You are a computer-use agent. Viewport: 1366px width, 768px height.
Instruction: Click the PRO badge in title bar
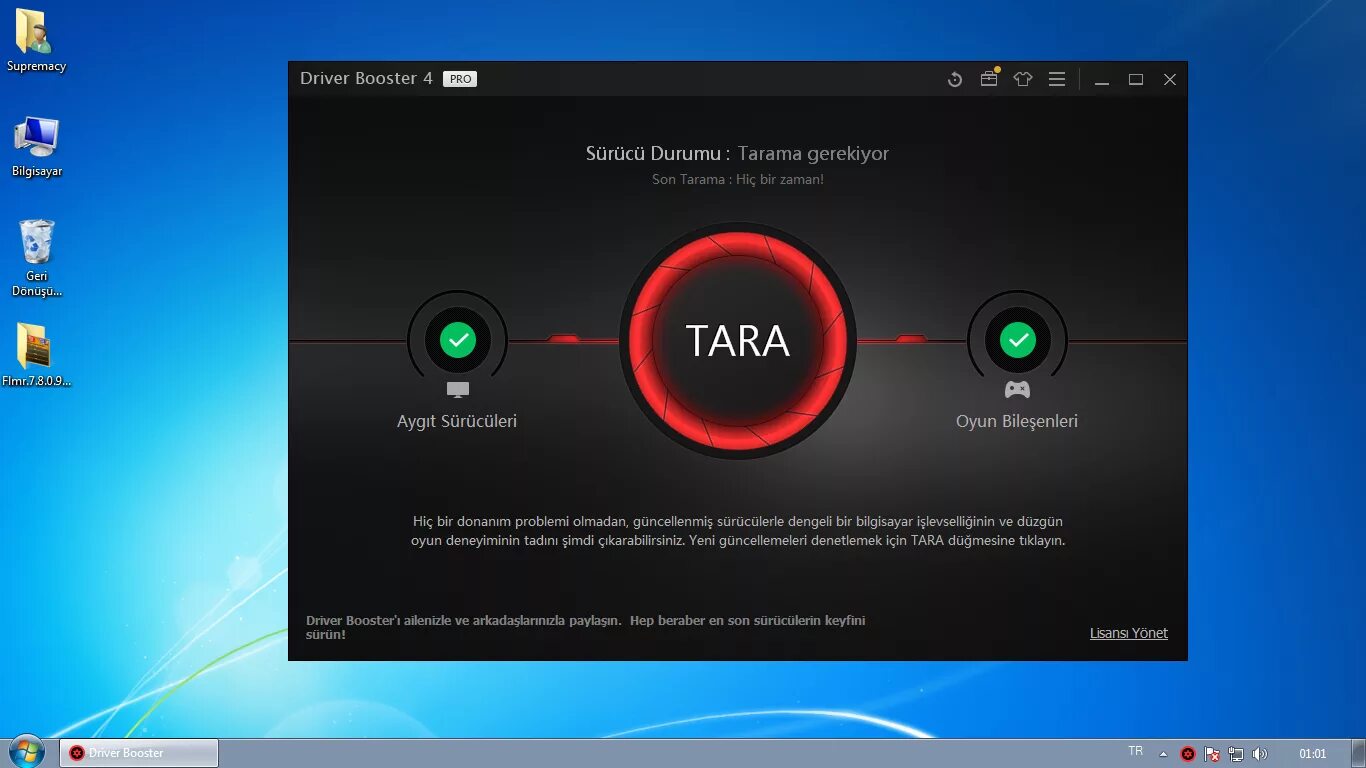pos(460,79)
